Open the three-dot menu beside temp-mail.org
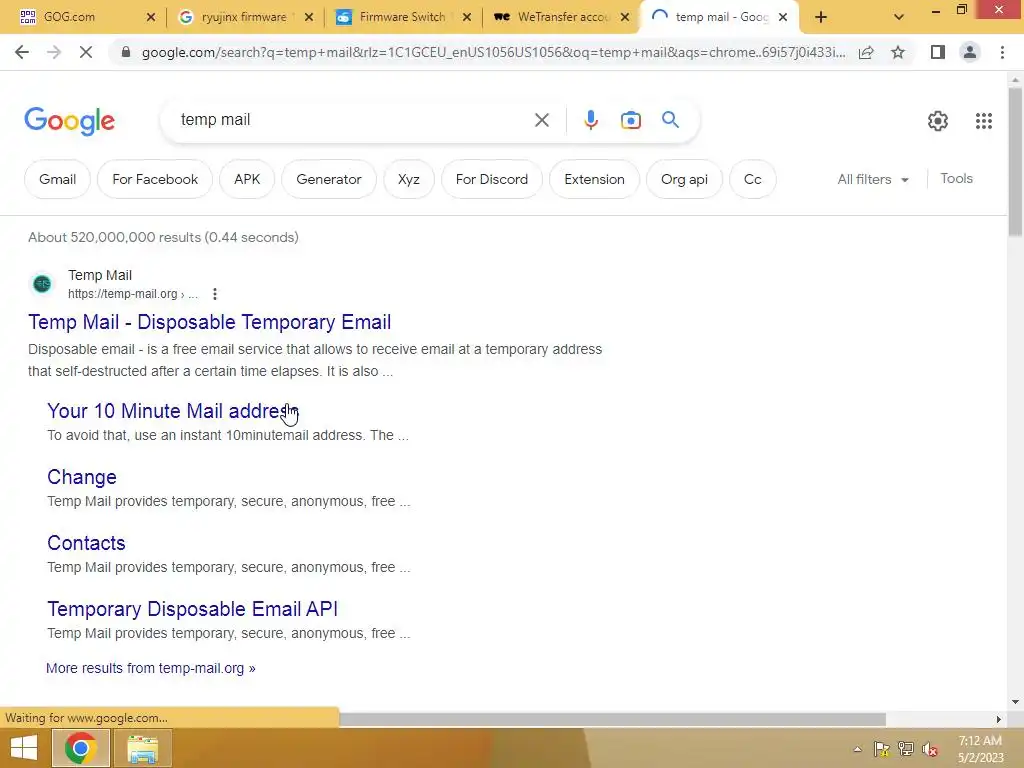This screenshot has width=1024, height=768. [x=215, y=294]
